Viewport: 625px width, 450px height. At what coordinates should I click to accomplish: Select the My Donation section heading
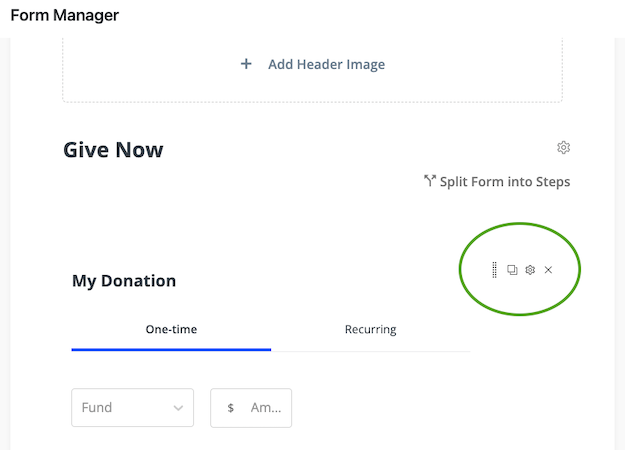124,281
